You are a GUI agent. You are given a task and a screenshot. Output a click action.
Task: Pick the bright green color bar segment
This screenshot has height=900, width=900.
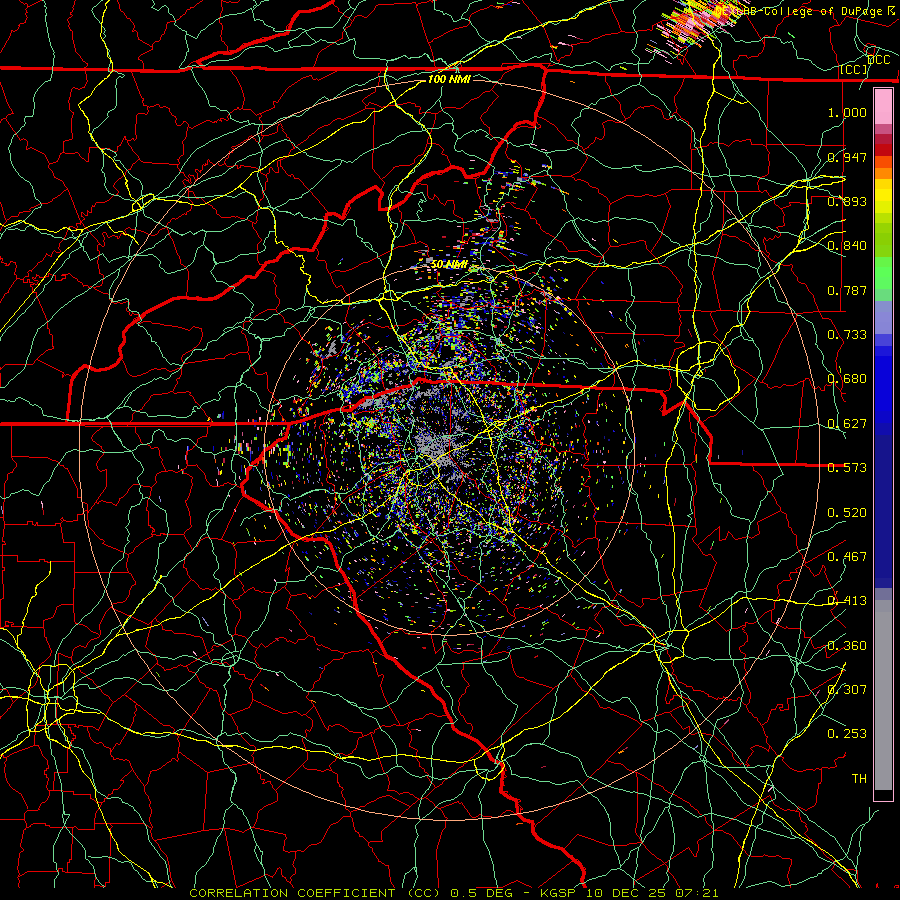coord(883,273)
